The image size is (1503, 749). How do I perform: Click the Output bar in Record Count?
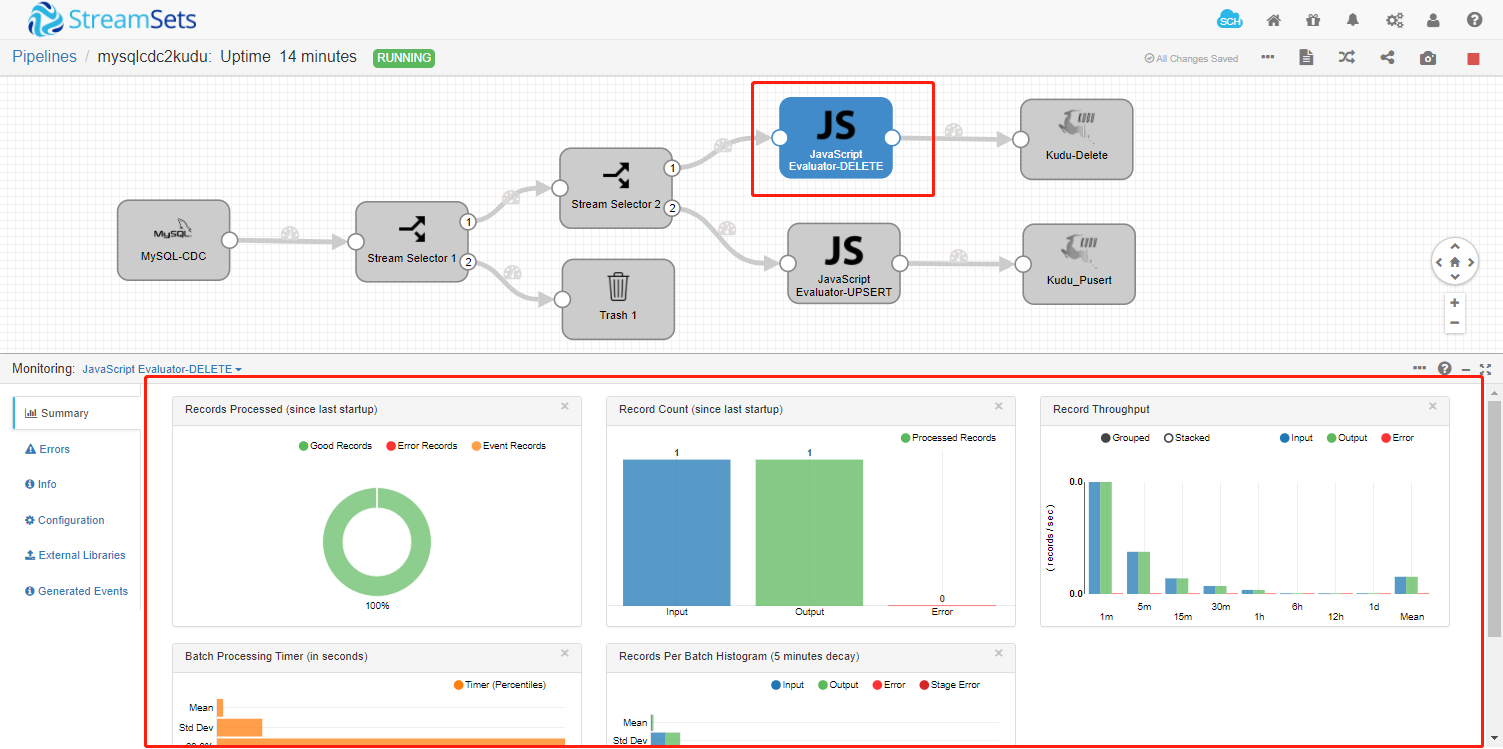[x=809, y=532]
